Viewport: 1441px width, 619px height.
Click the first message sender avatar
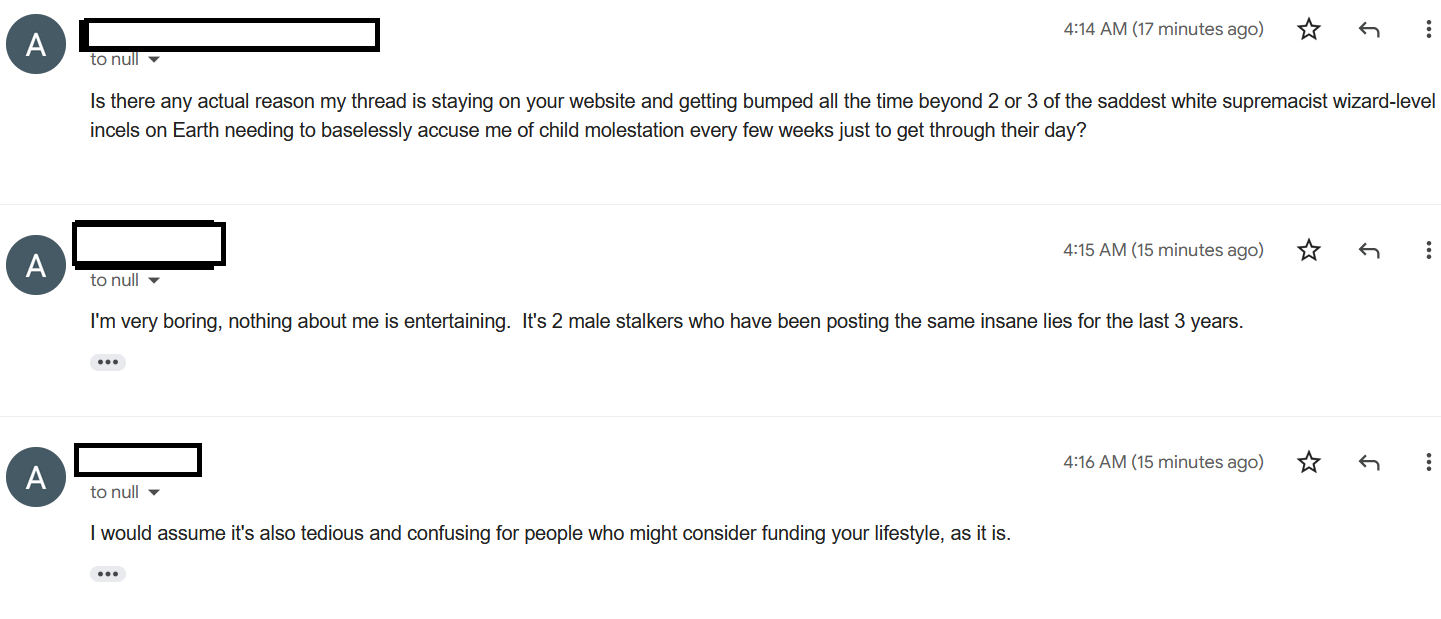tap(36, 44)
